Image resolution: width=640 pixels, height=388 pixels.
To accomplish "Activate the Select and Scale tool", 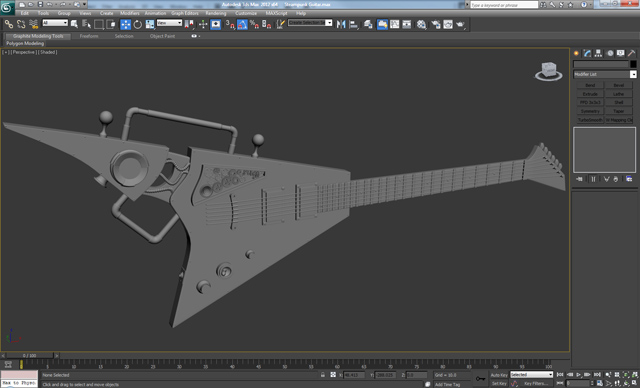I will pos(150,24).
